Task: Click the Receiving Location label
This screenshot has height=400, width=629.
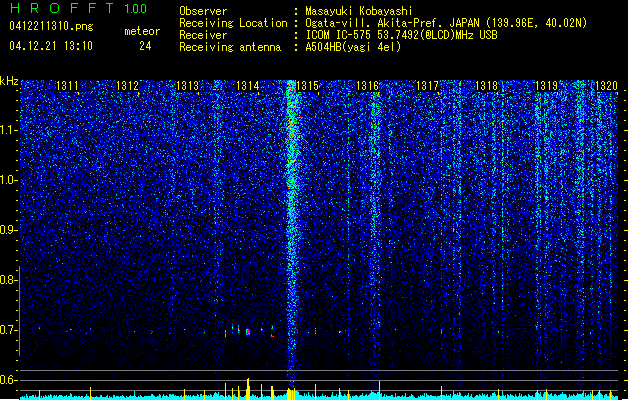Action: [x=233, y=23]
